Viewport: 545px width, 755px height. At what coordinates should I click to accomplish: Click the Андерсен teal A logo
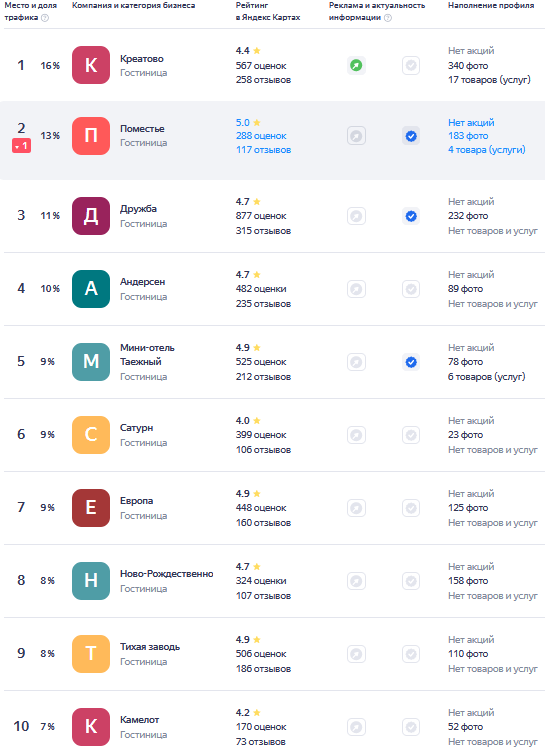click(x=91, y=288)
